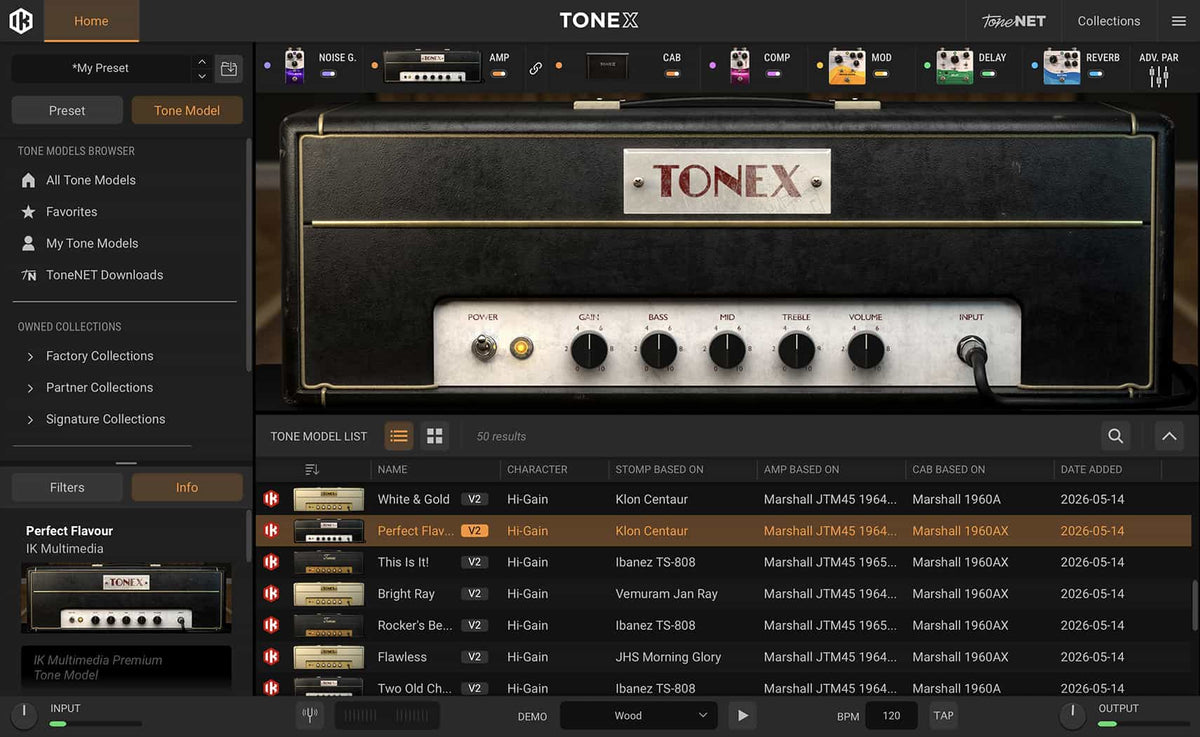The width and height of the screenshot is (1200, 737).
Task: Open the tuner icon in bottom bar
Action: (310, 715)
